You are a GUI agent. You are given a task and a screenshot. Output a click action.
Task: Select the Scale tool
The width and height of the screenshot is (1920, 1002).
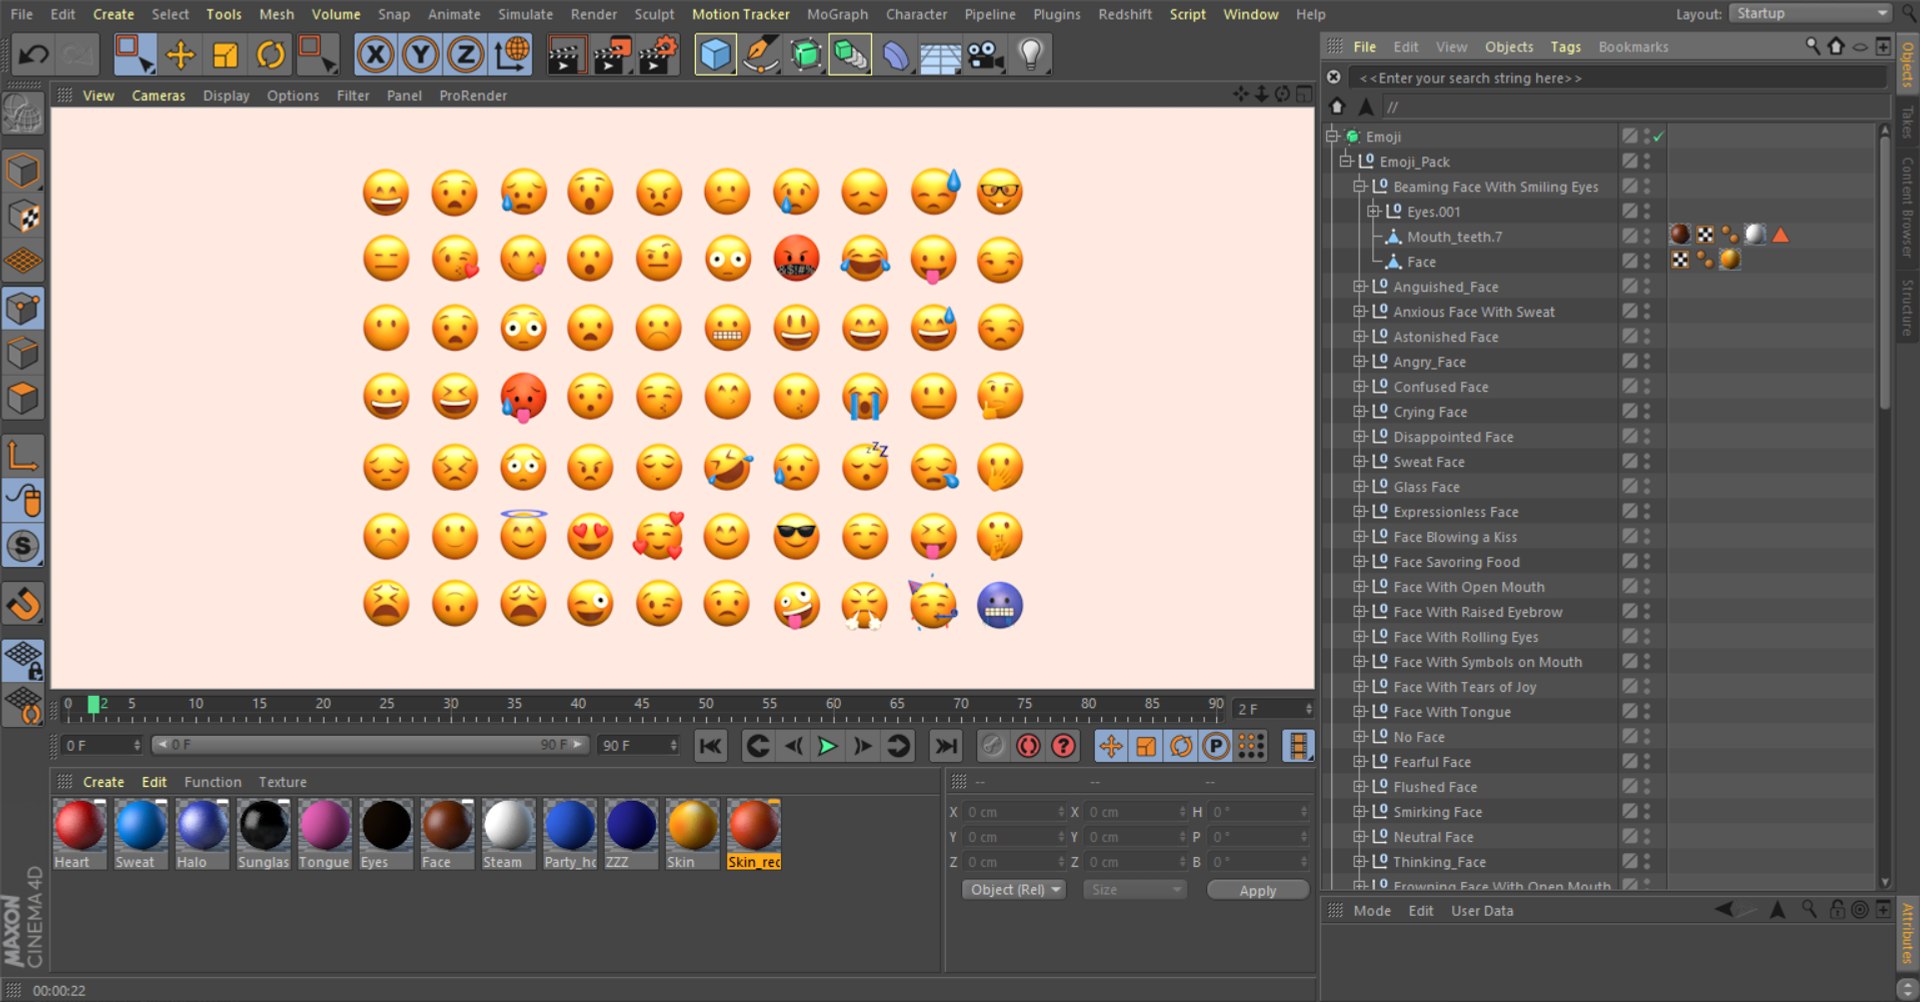225,54
